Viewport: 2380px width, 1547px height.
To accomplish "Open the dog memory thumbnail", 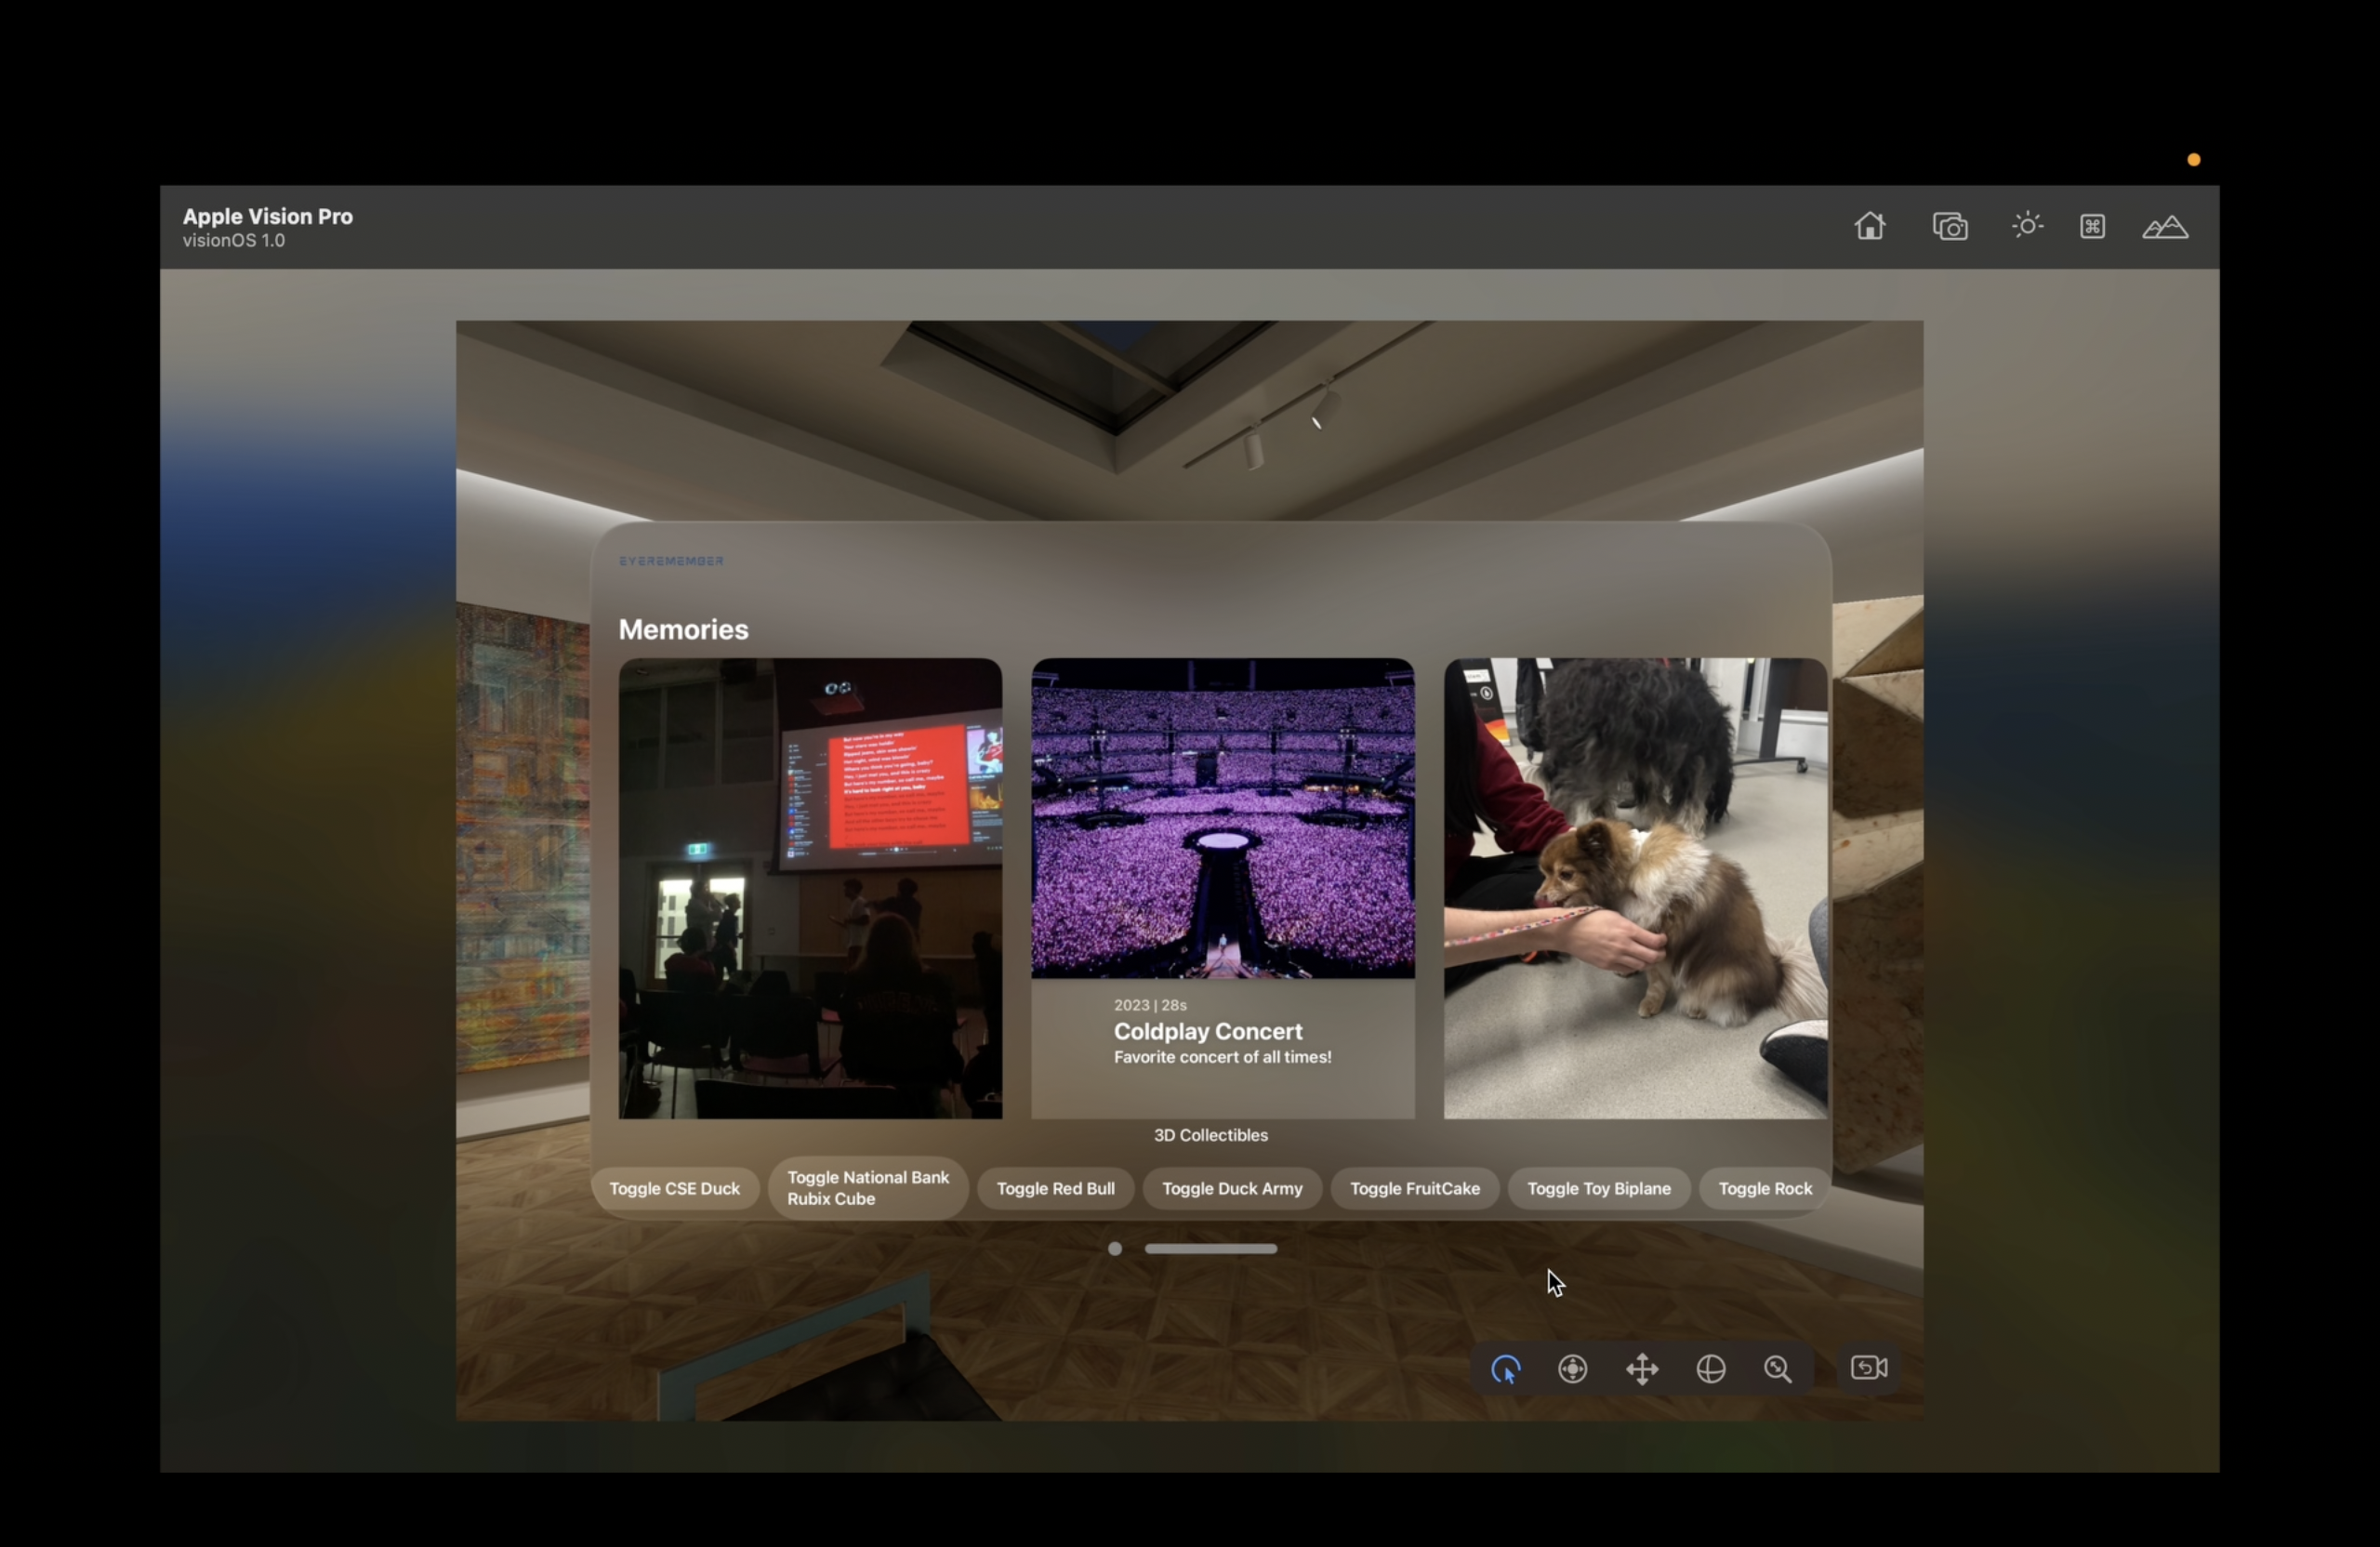I will [x=1634, y=886].
